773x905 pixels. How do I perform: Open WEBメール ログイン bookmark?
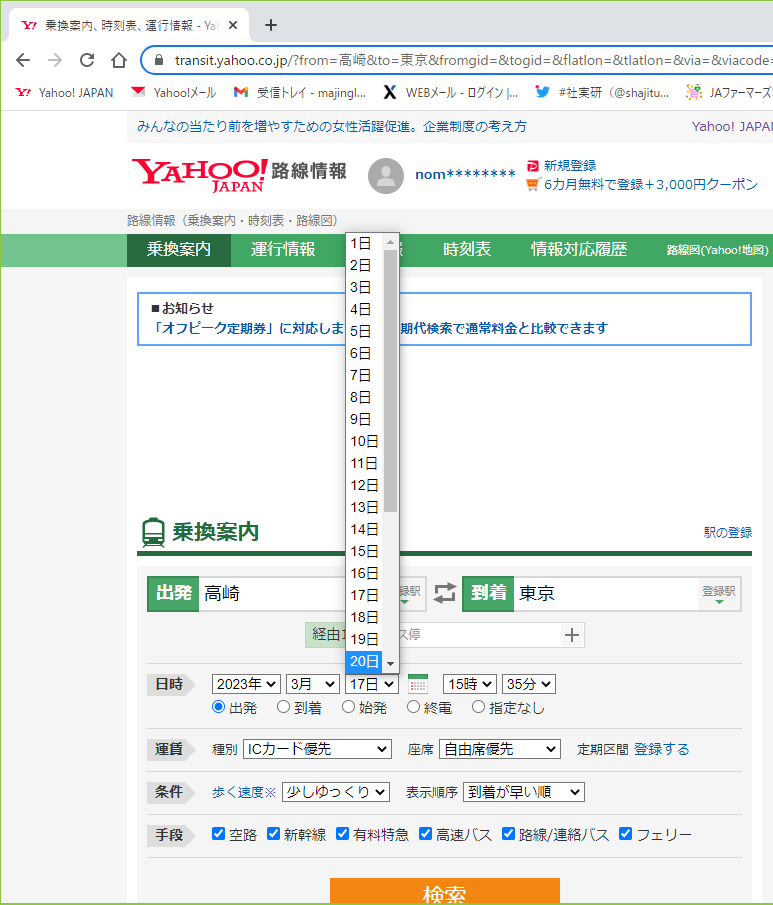[451, 92]
